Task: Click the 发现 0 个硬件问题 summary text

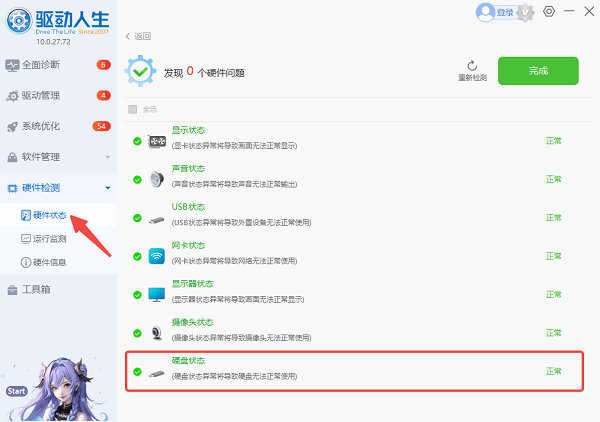Action: (x=204, y=72)
